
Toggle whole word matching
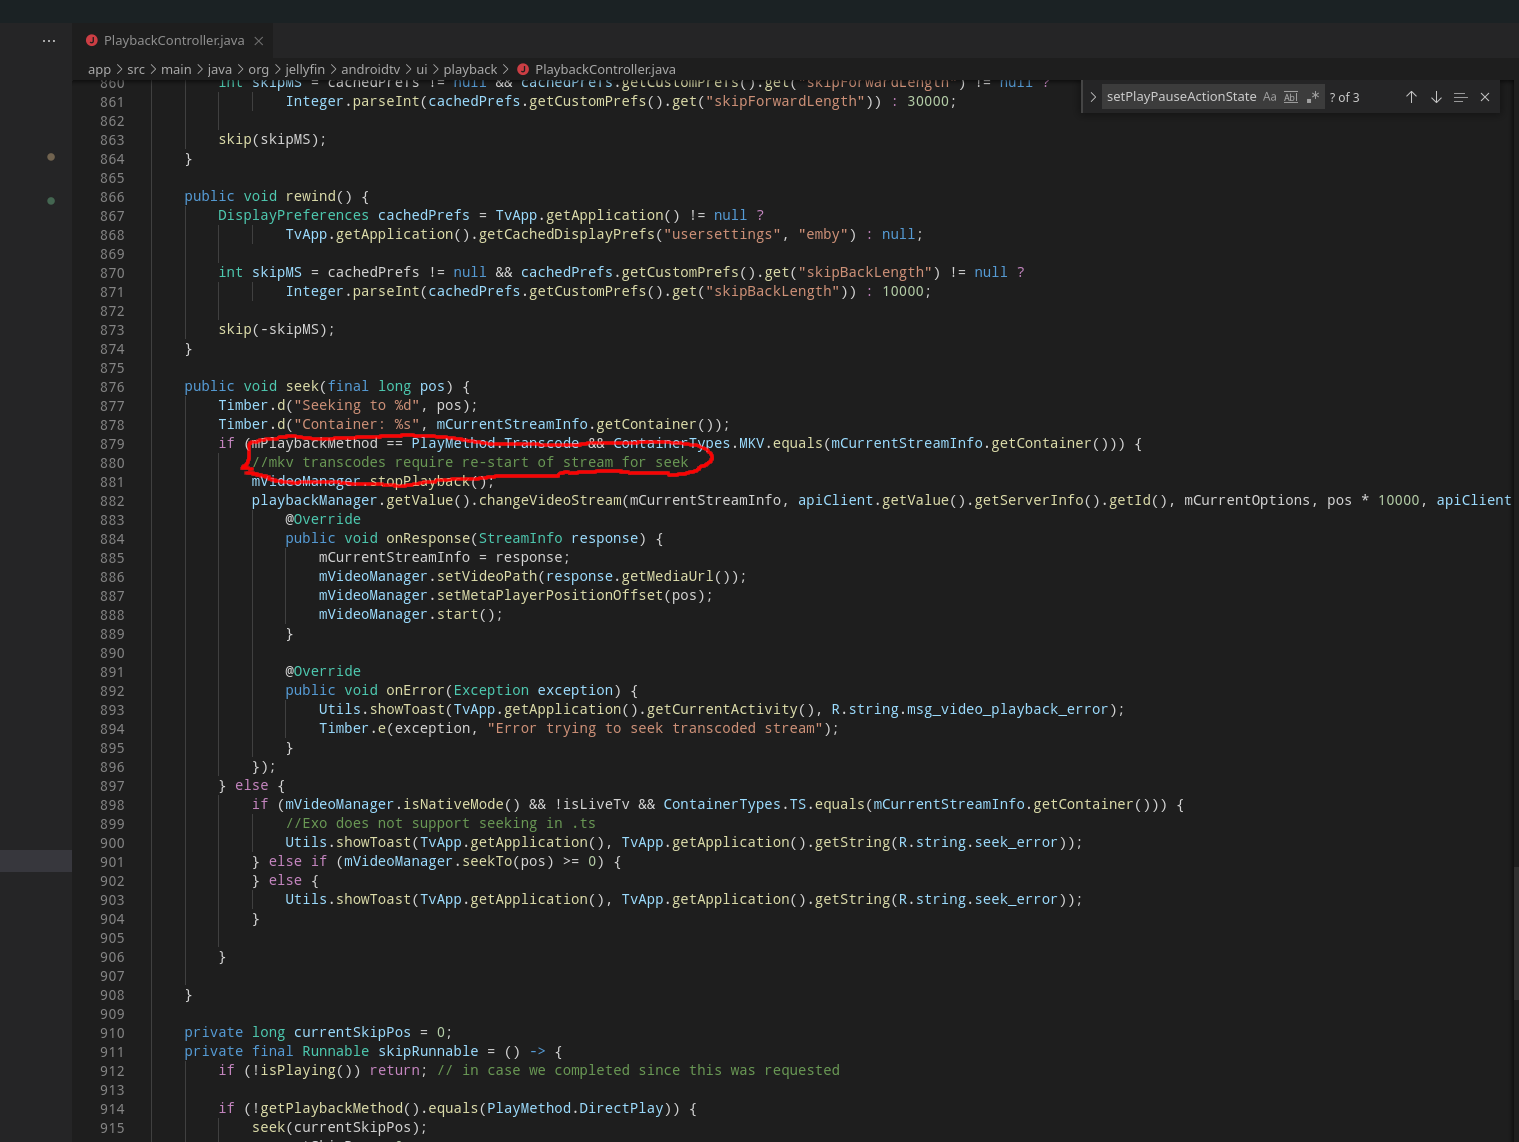click(x=1291, y=96)
